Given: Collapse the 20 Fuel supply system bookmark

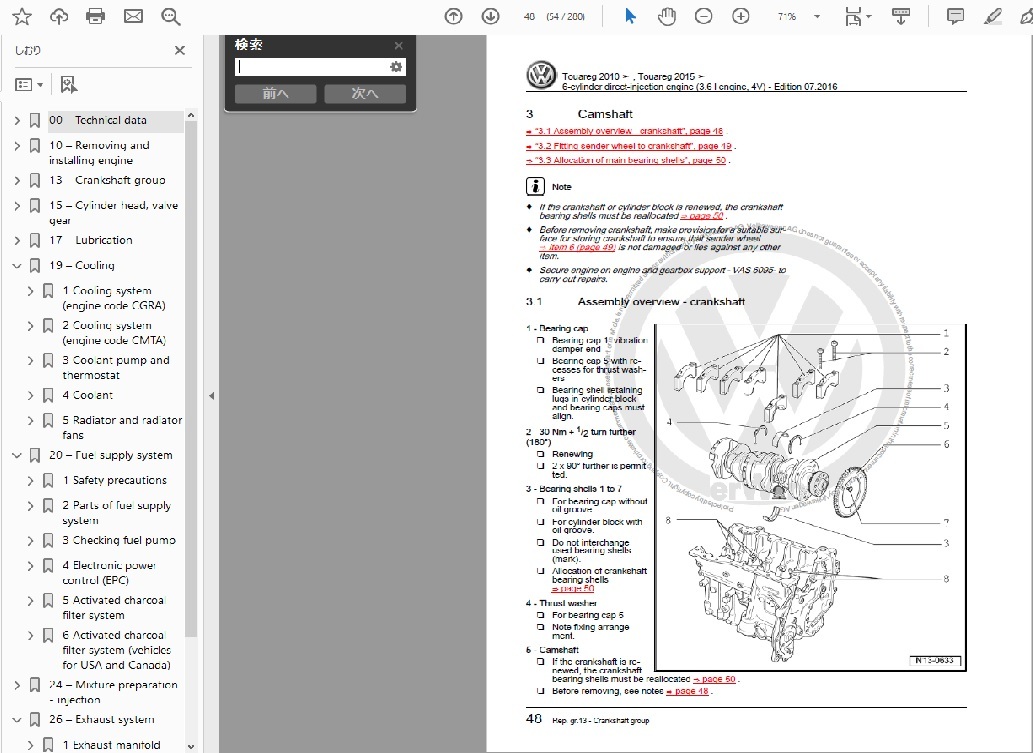Looking at the screenshot, I should coord(17,455).
